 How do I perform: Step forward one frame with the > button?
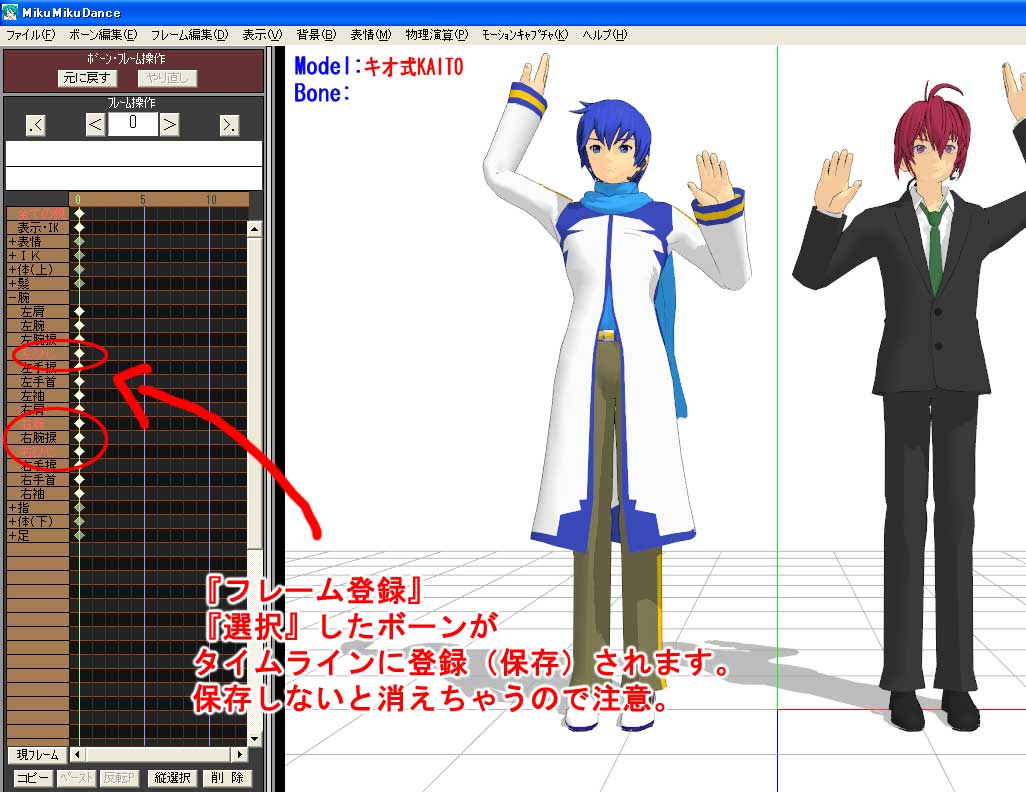(x=169, y=124)
